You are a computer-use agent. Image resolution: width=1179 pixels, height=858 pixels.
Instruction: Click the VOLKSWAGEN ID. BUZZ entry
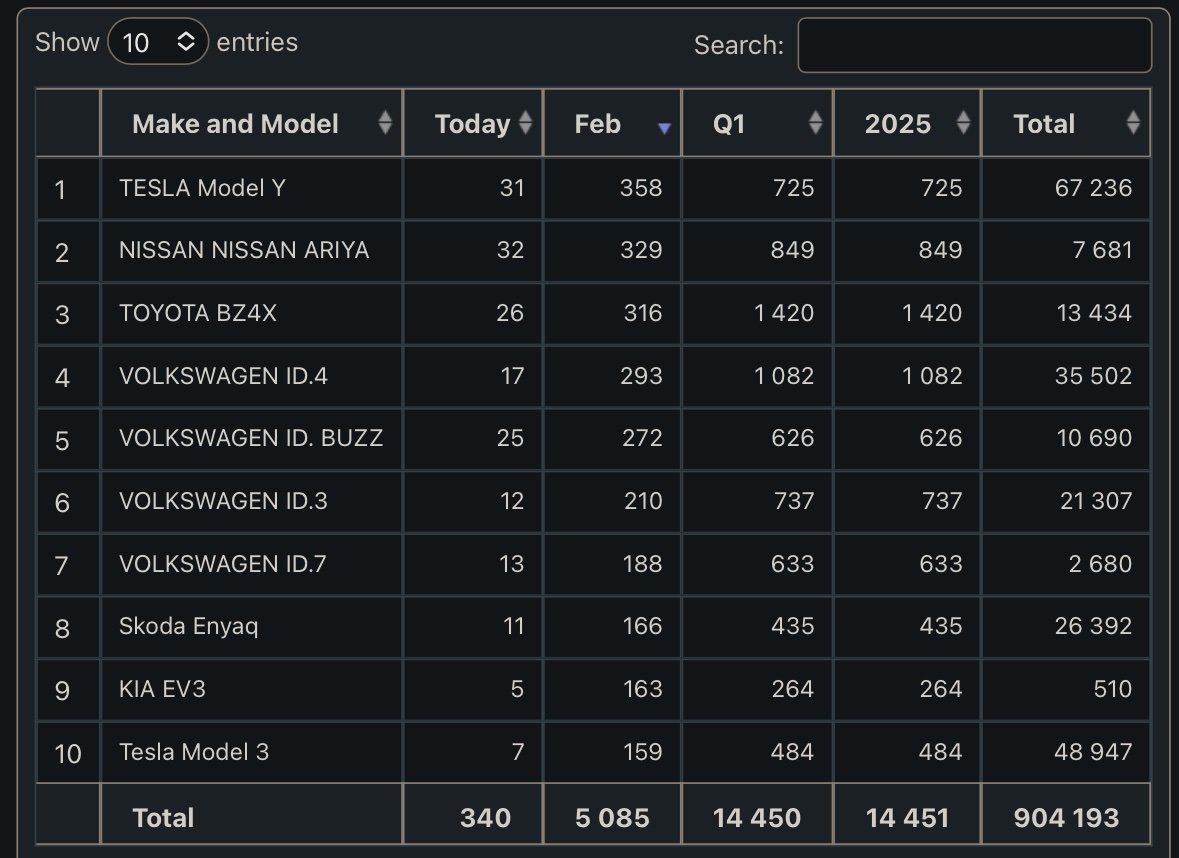tap(251, 438)
